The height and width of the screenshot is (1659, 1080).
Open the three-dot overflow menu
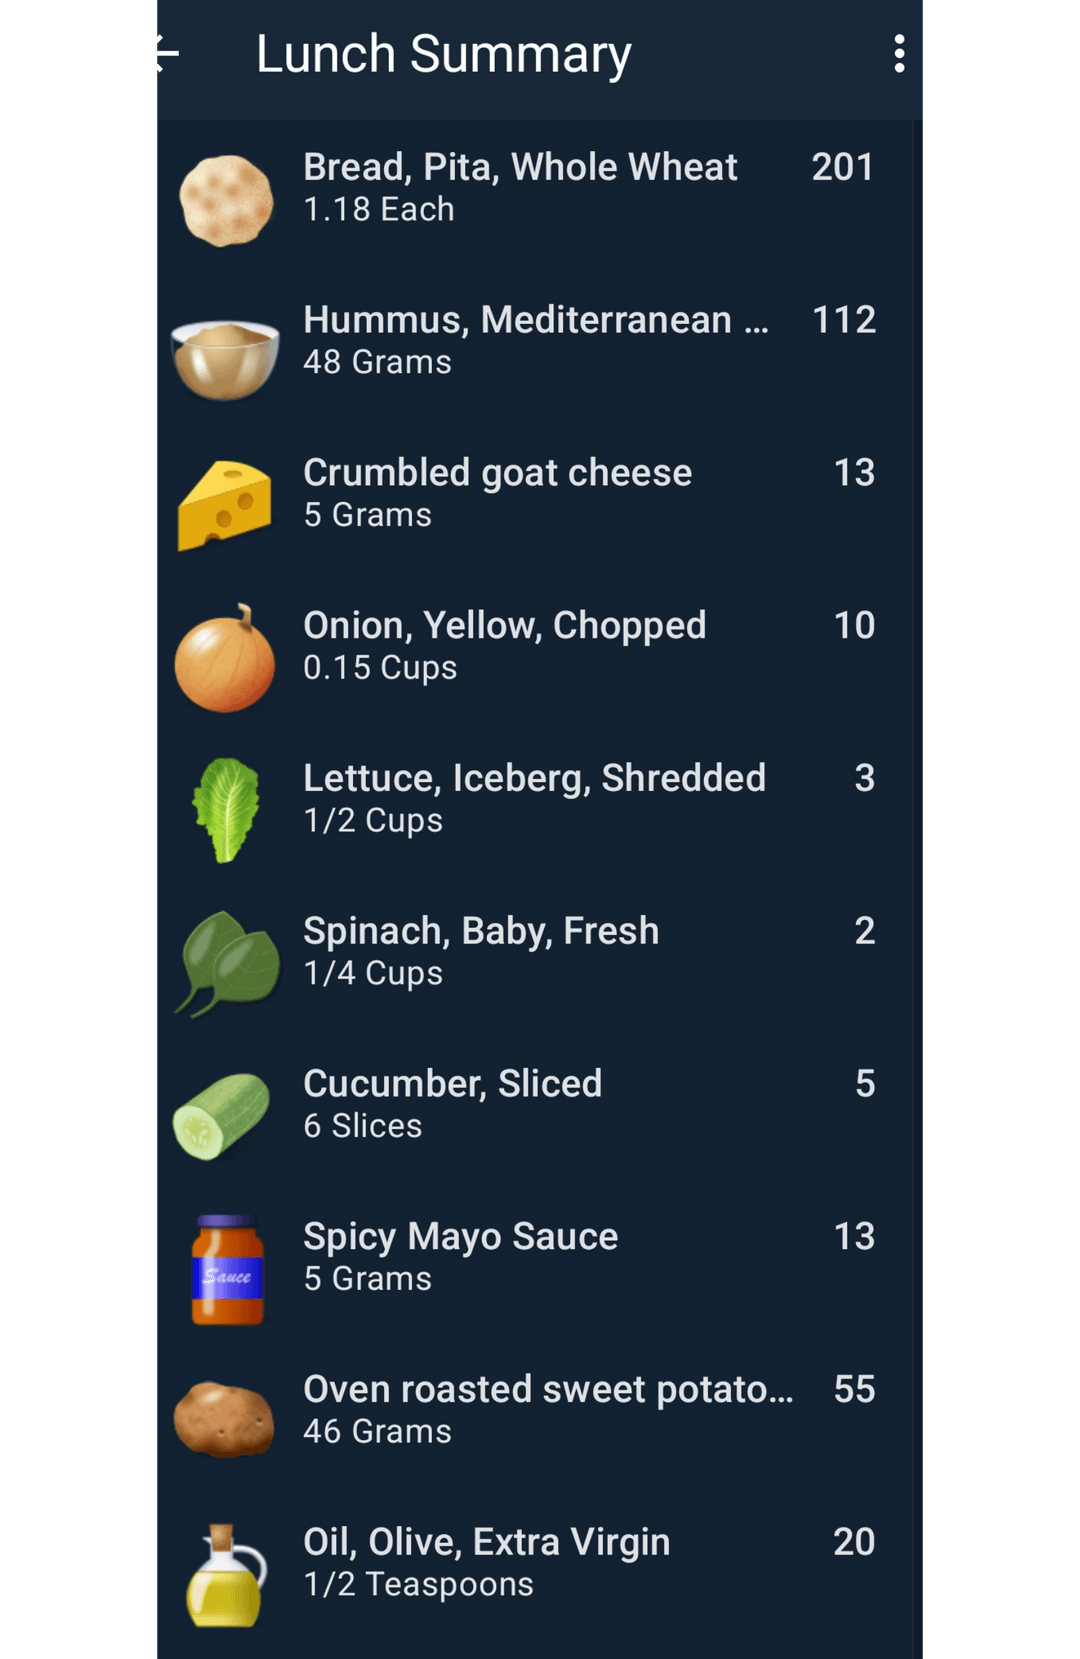click(899, 54)
